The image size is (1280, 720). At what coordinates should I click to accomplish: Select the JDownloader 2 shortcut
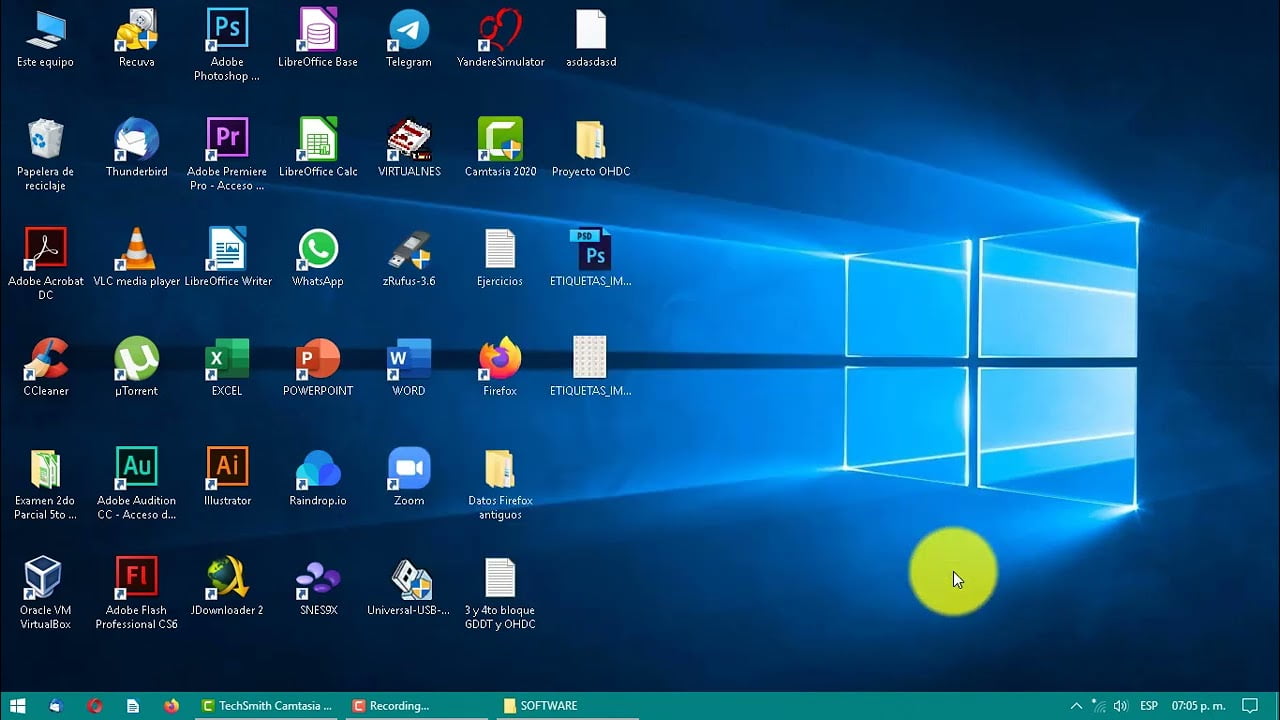point(227,586)
